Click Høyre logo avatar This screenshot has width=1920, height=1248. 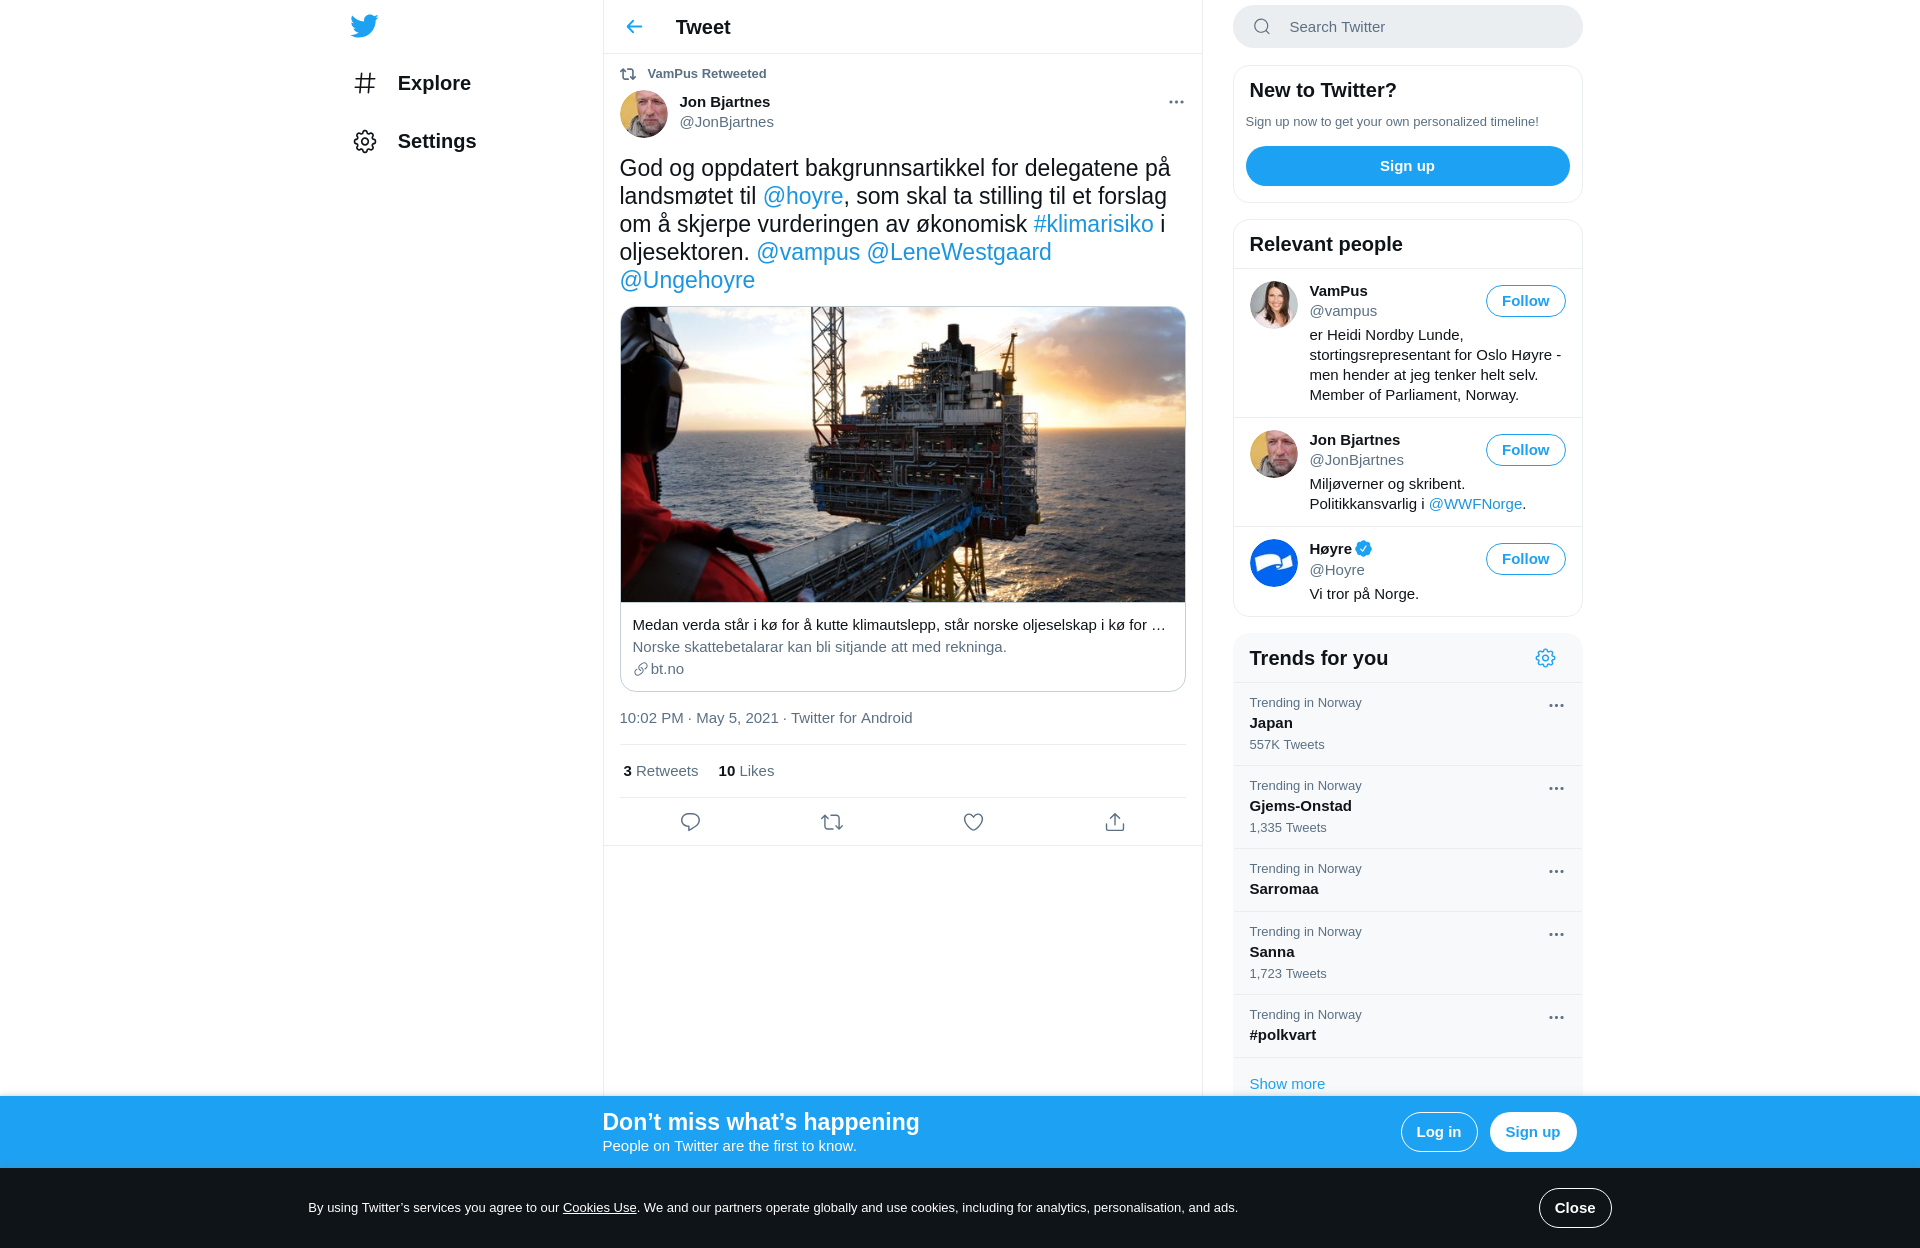(1273, 563)
